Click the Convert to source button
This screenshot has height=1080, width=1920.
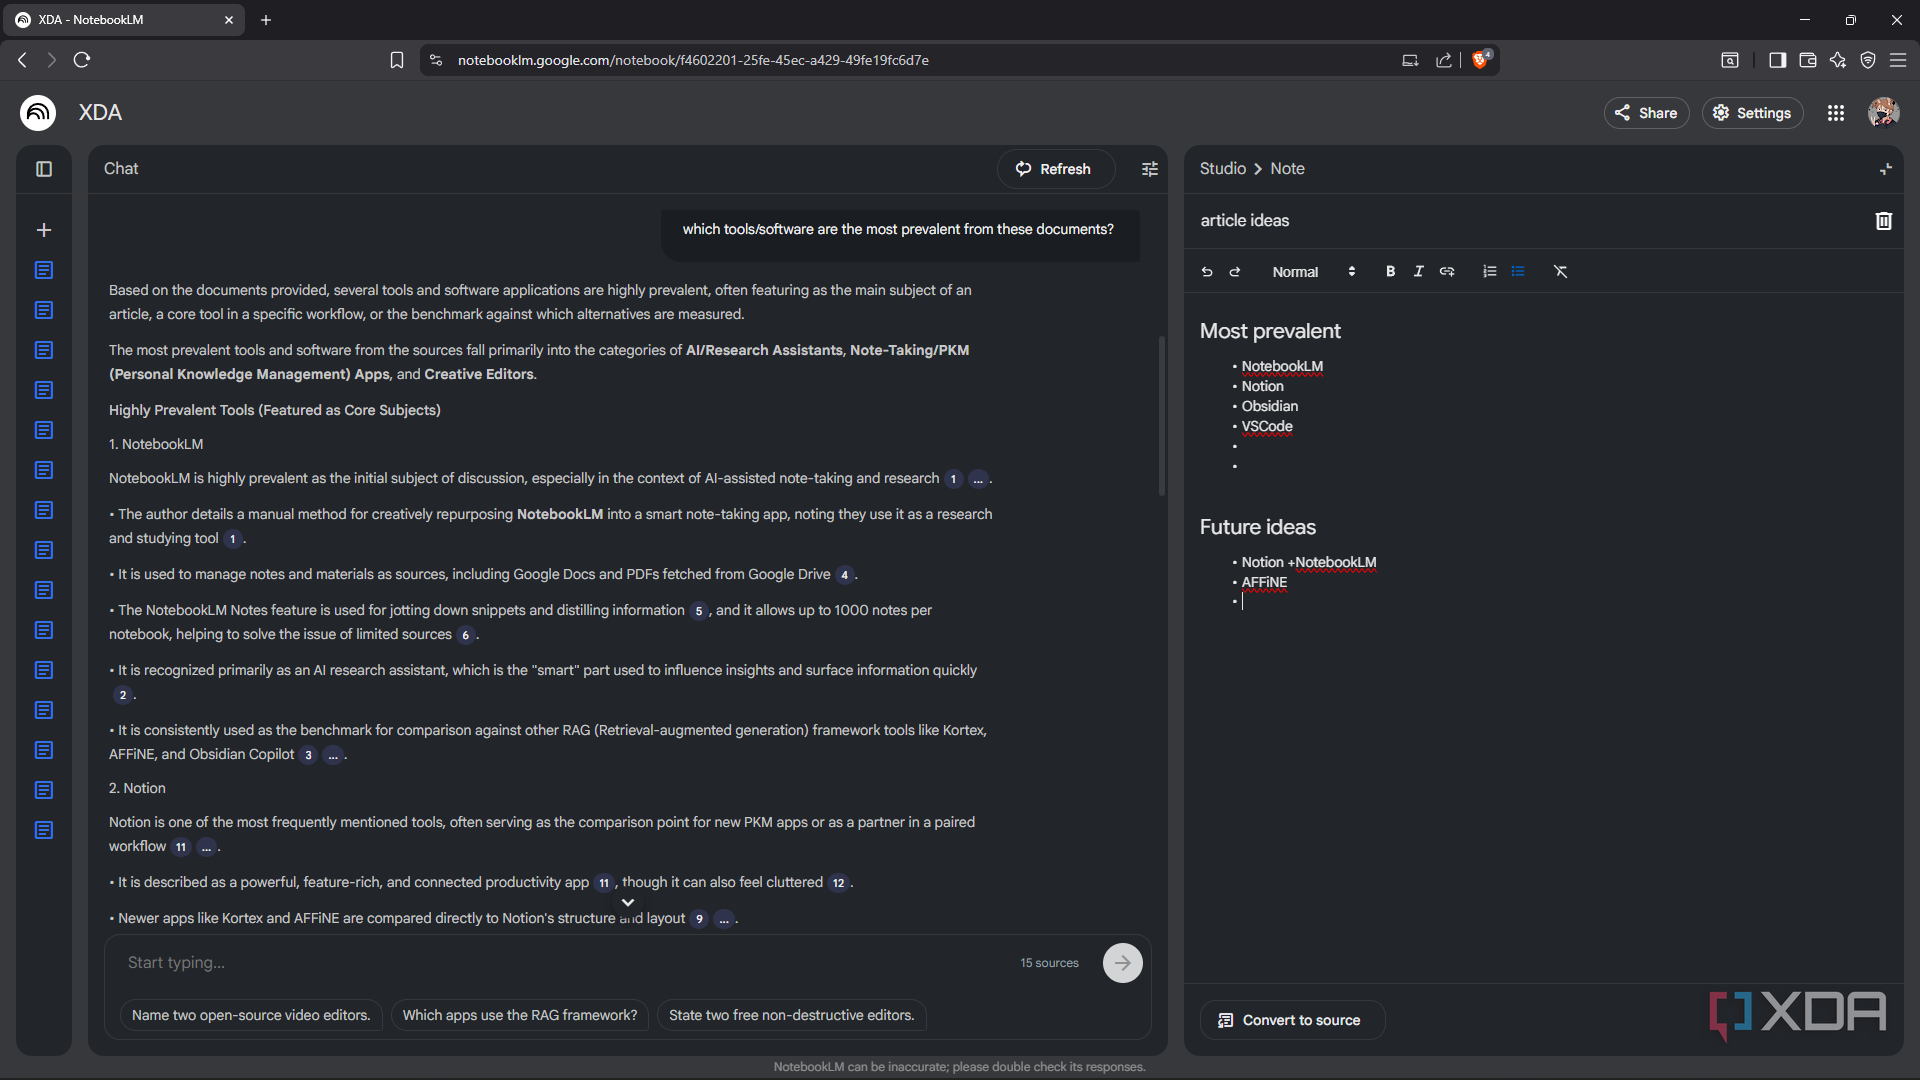coord(1292,1020)
